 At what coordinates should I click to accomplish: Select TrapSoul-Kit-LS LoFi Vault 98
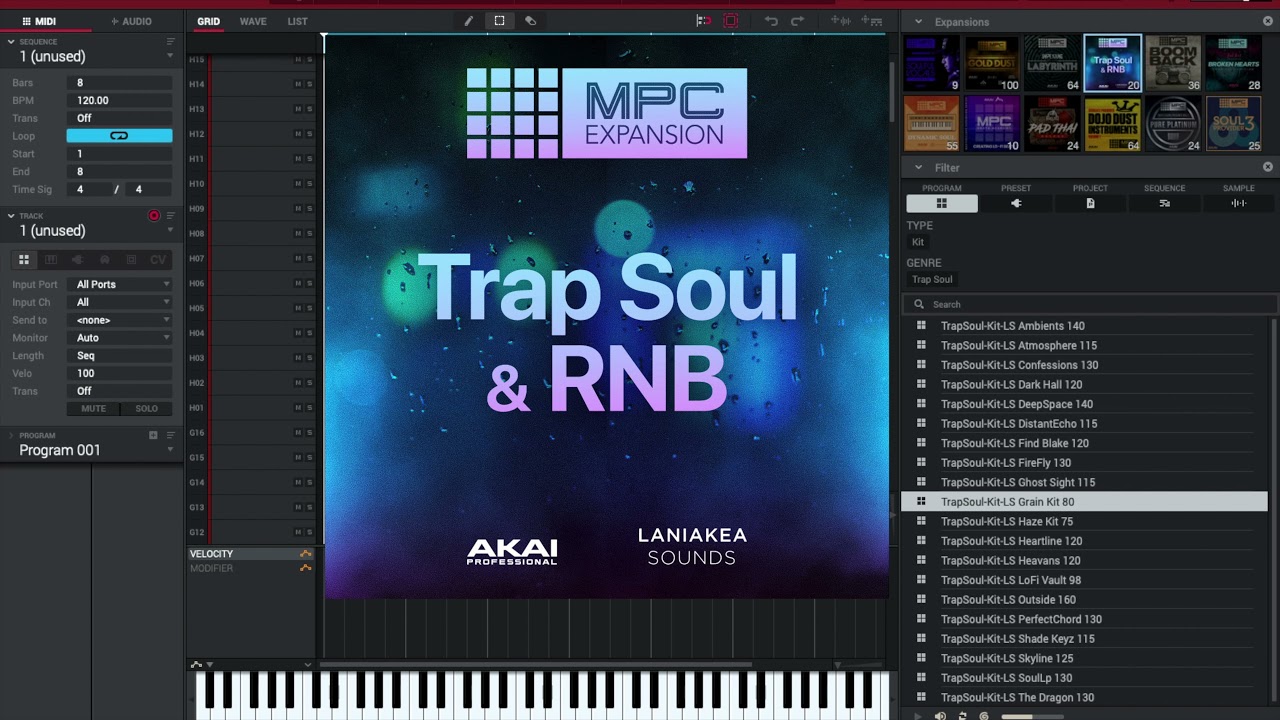coord(1084,580)
